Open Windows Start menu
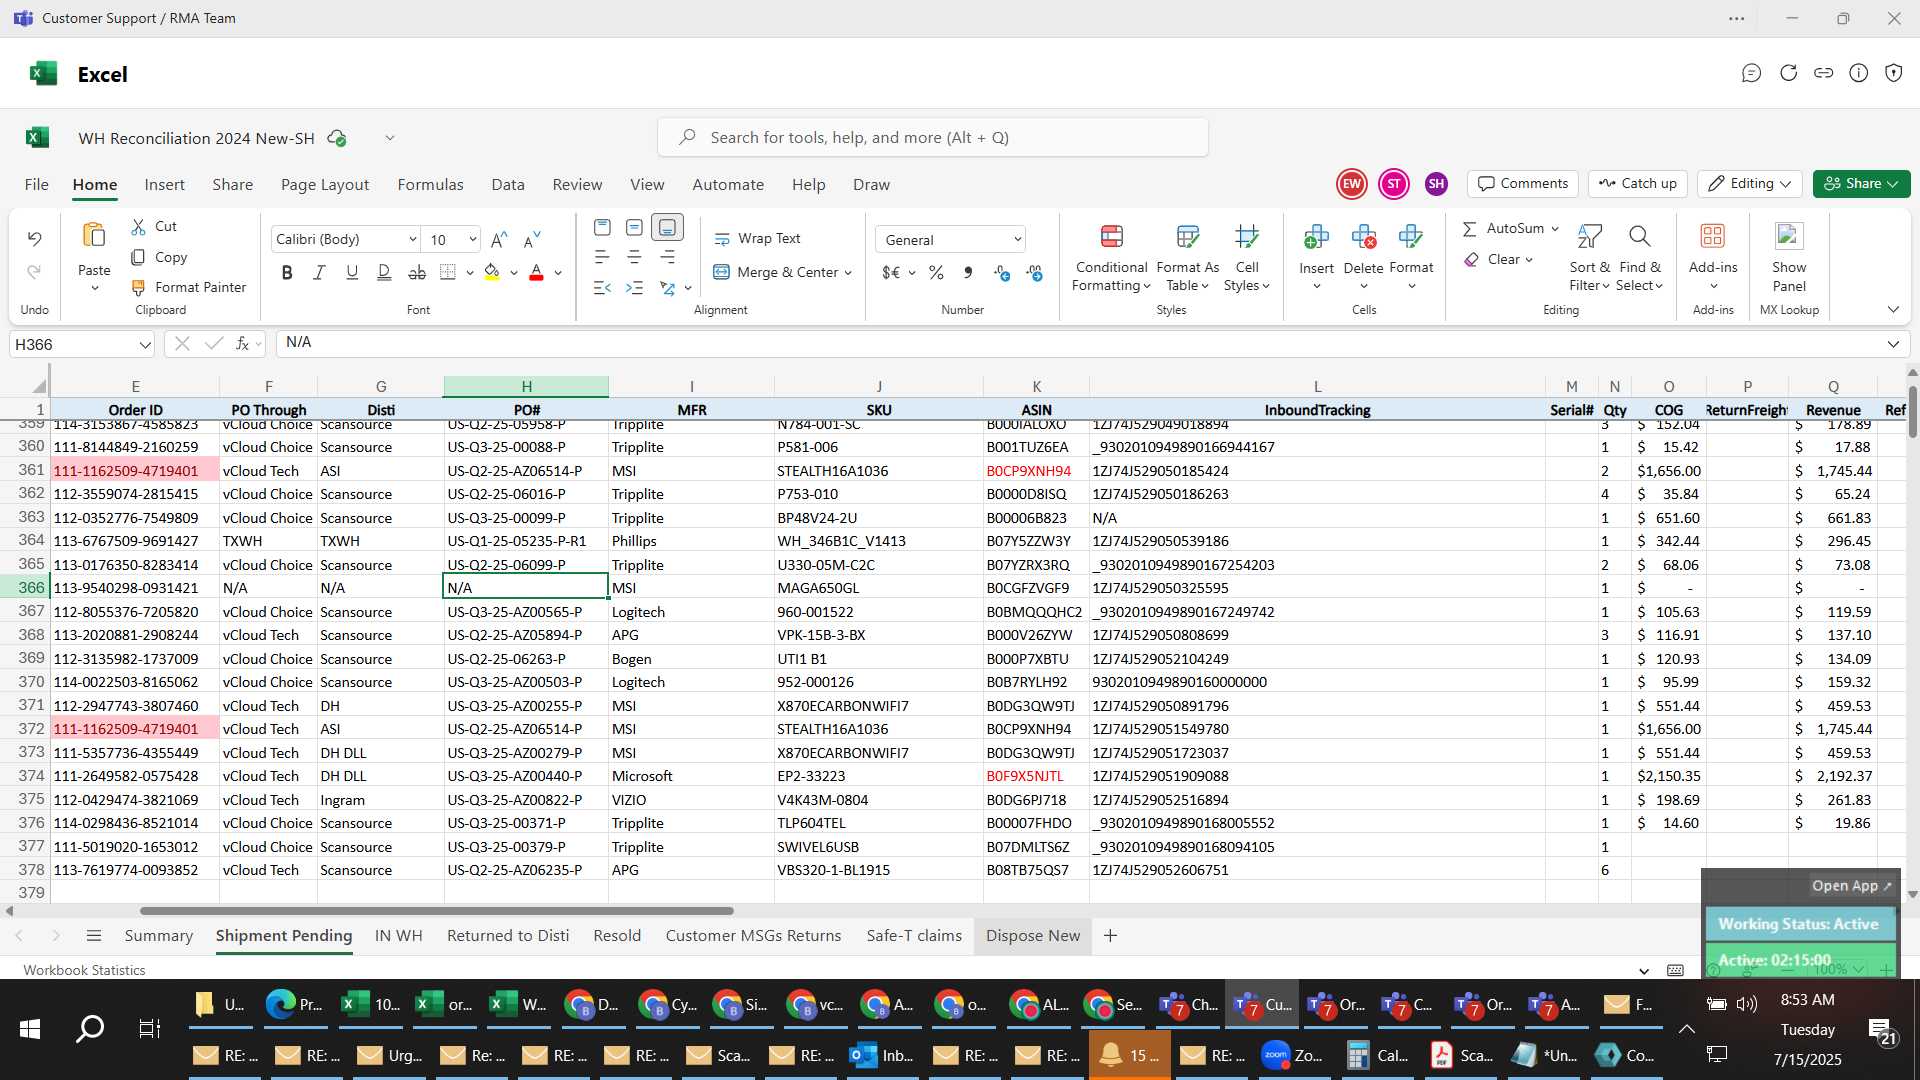Screen dimensions: 1920x1080 pos(29,1029)
